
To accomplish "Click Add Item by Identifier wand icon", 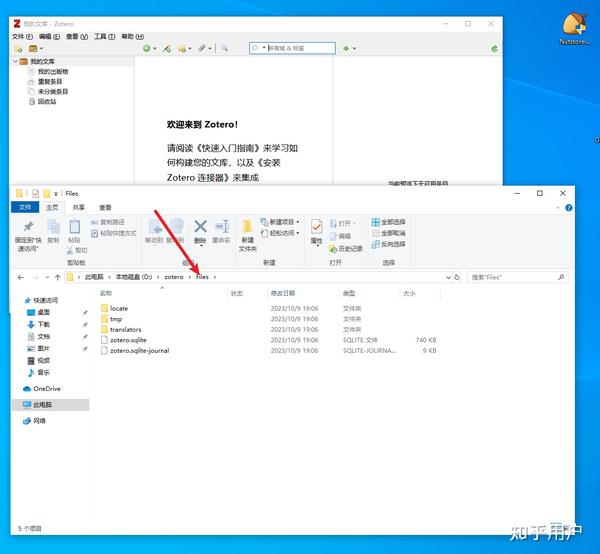I will click(167, 49).
